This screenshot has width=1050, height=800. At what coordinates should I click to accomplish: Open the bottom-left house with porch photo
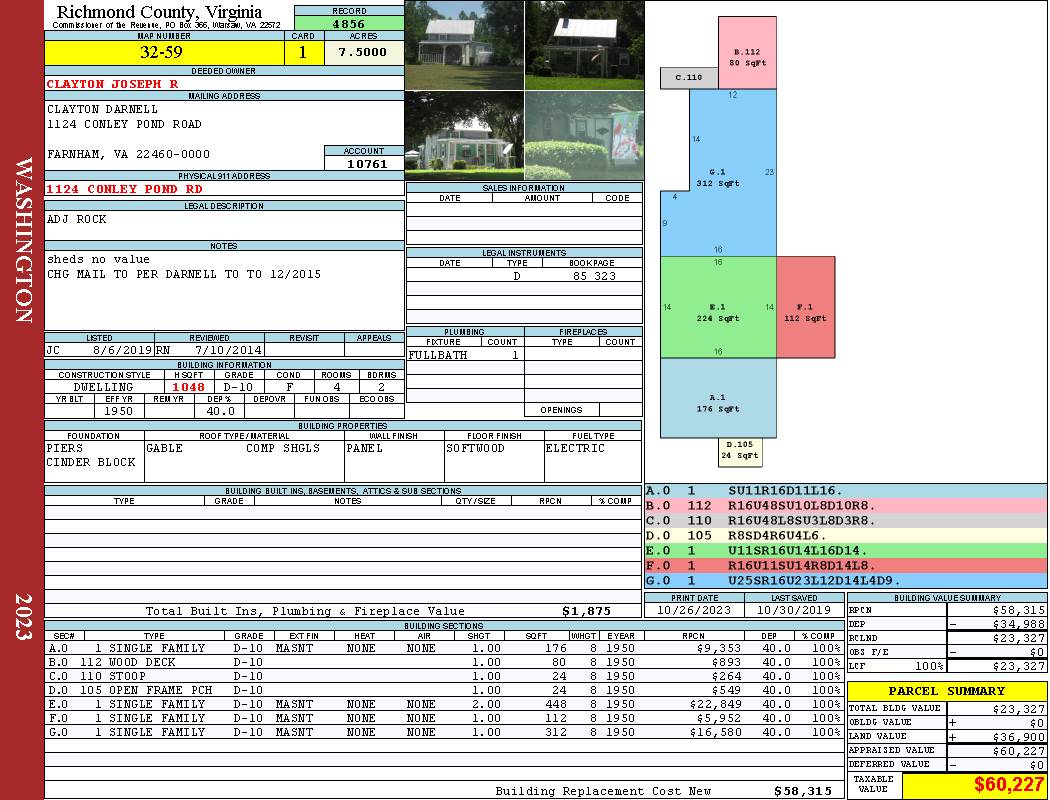pyautogui.click(x=464, y=136)
